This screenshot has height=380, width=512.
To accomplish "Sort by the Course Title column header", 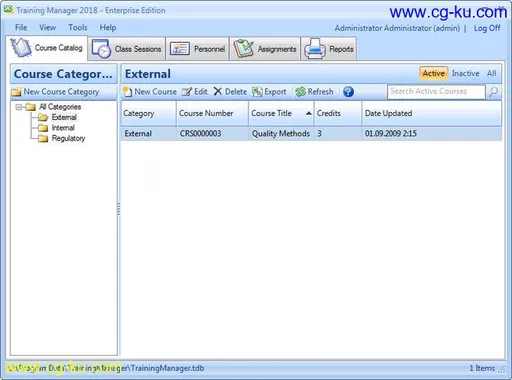I will point(281,113).
